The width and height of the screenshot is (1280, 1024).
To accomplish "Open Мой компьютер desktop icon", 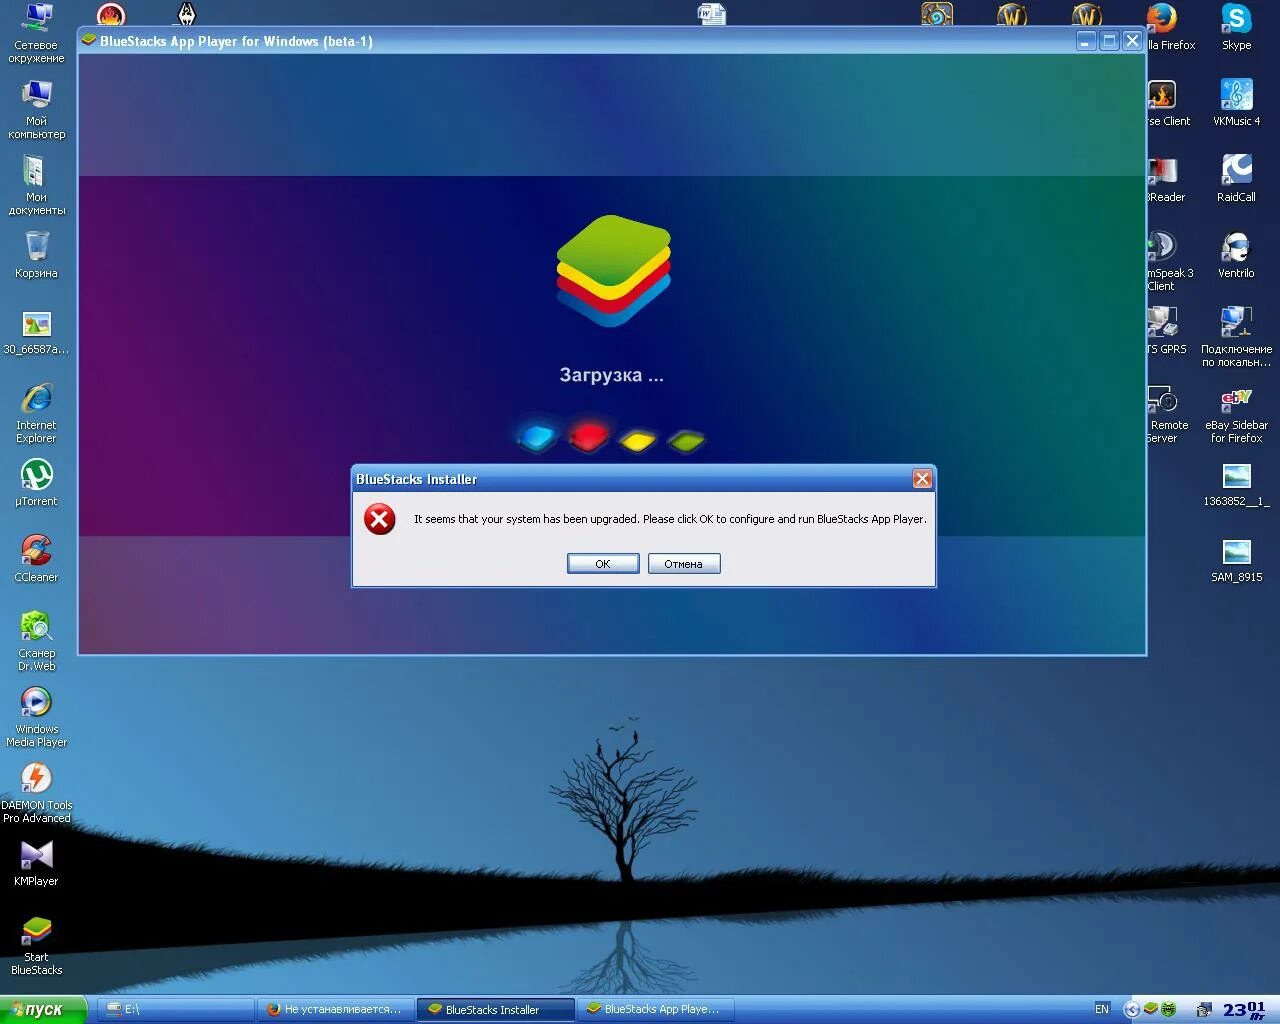I will tap(36, 110).
